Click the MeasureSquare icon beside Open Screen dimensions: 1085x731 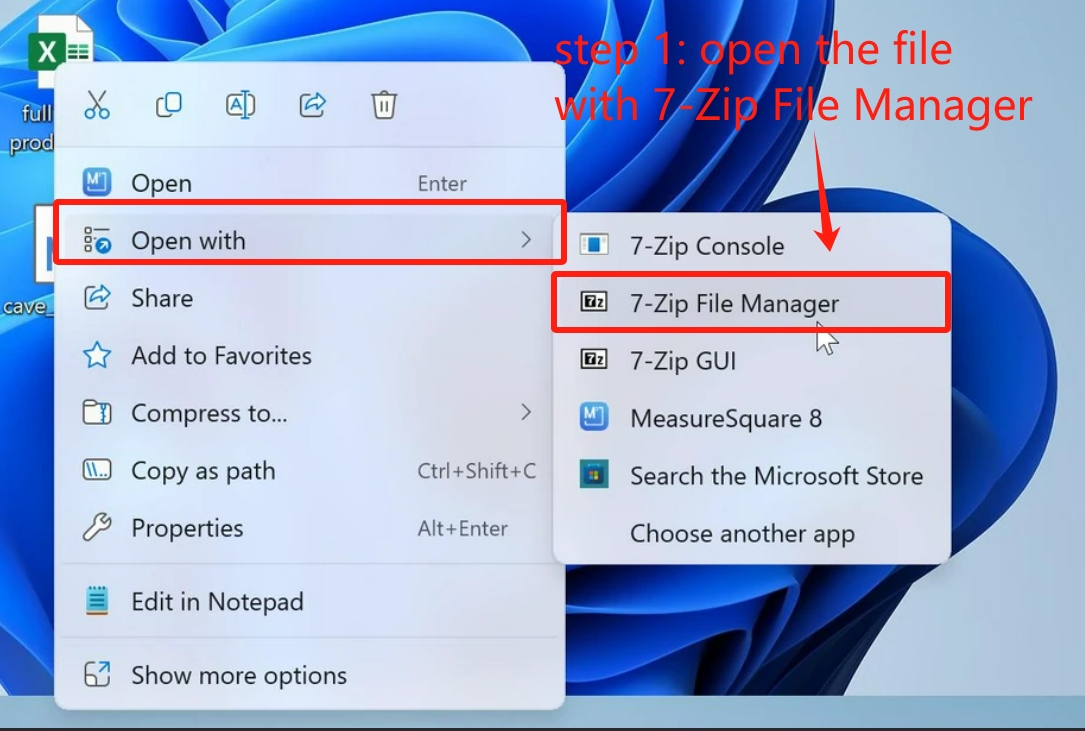tap(97, 182)
